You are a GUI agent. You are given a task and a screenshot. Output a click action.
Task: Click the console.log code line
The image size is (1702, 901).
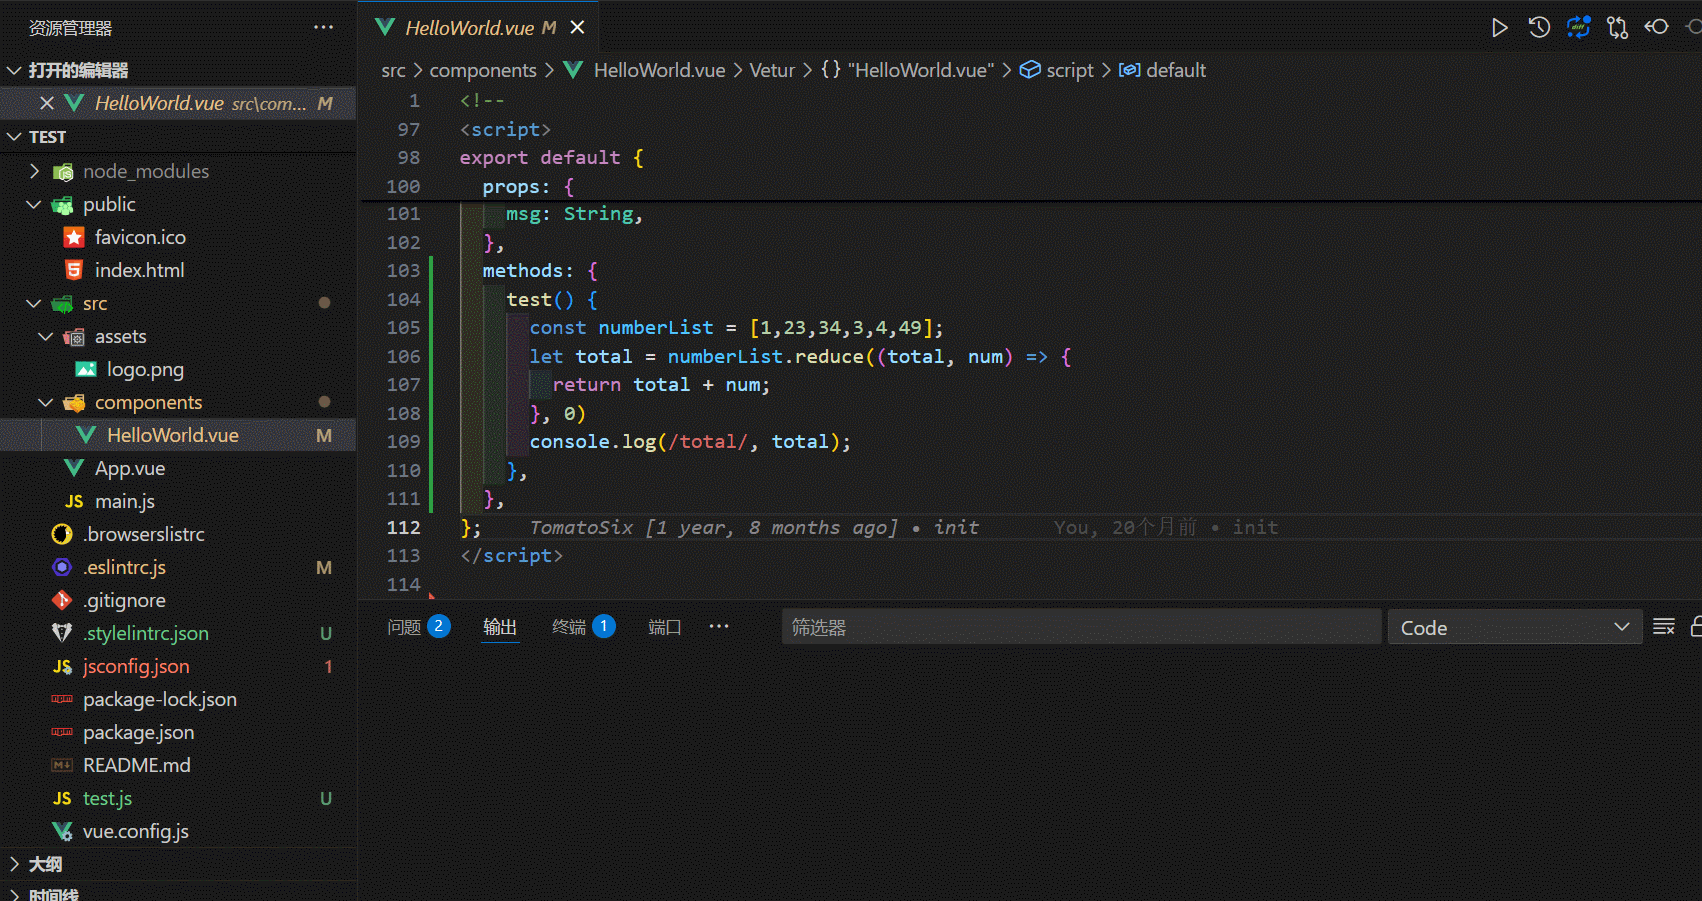(690, 442)
